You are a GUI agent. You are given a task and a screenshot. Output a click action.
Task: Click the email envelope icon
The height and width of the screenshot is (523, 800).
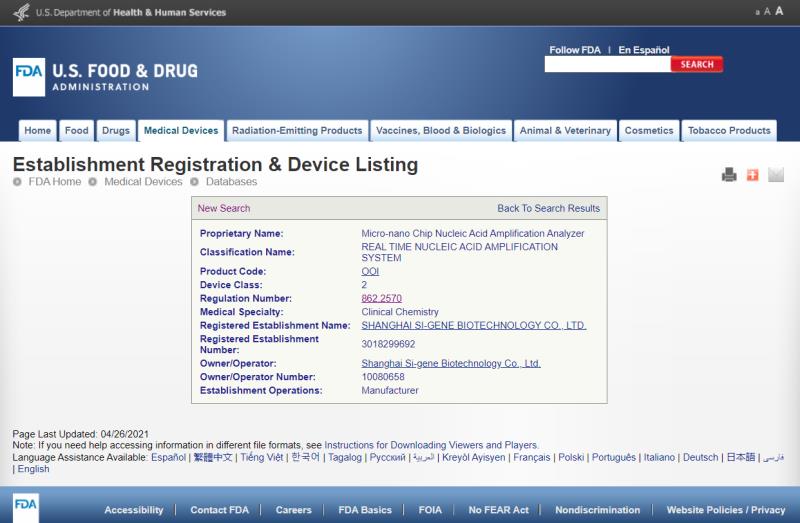point(776,175)
